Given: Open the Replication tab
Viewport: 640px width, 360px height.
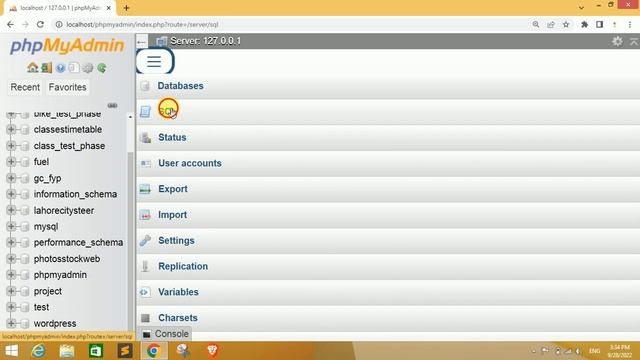Looking at the screenshot, I should tap(183, 266).
